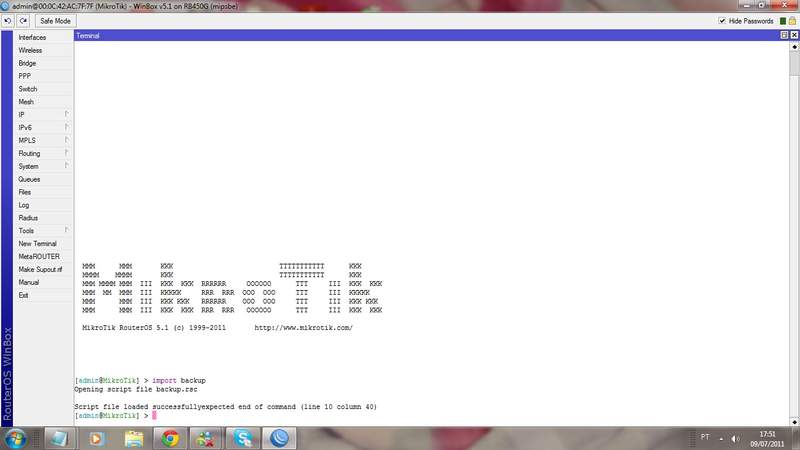The image size is (800, 450).
Task: Click the terminal scrollbar down arrow
Action: 794,421
